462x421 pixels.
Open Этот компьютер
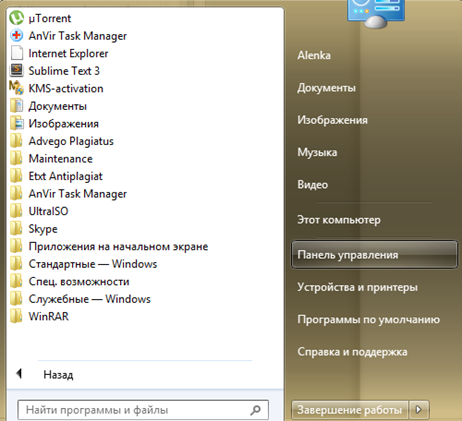click(339, 220)
